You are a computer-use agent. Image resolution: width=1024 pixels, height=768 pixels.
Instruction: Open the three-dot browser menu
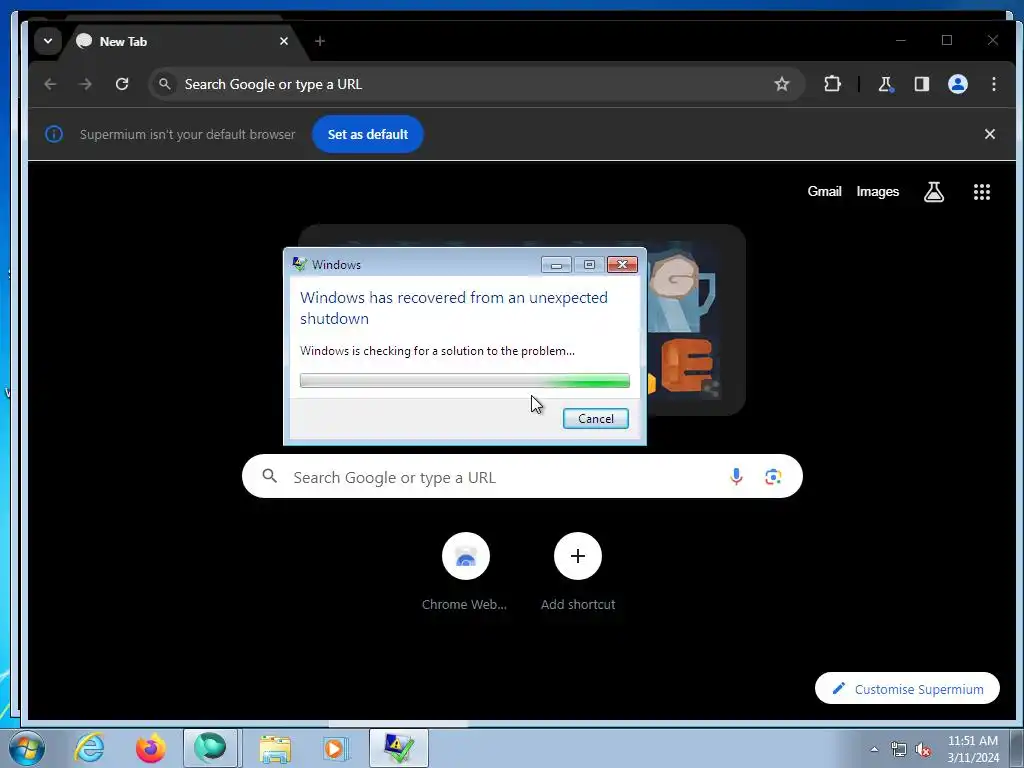pos(993,84)
